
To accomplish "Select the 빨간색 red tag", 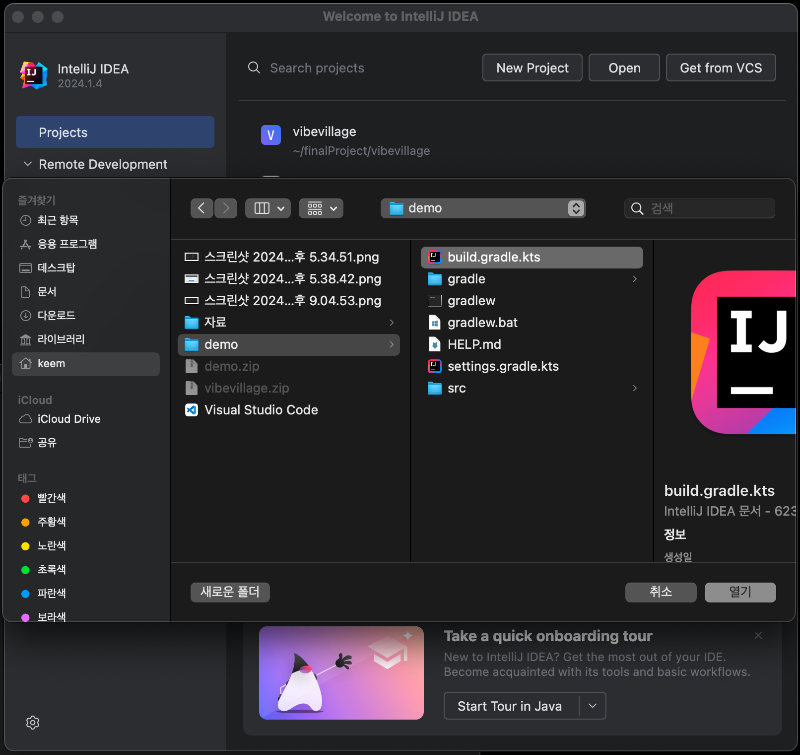I will [86, 498].
